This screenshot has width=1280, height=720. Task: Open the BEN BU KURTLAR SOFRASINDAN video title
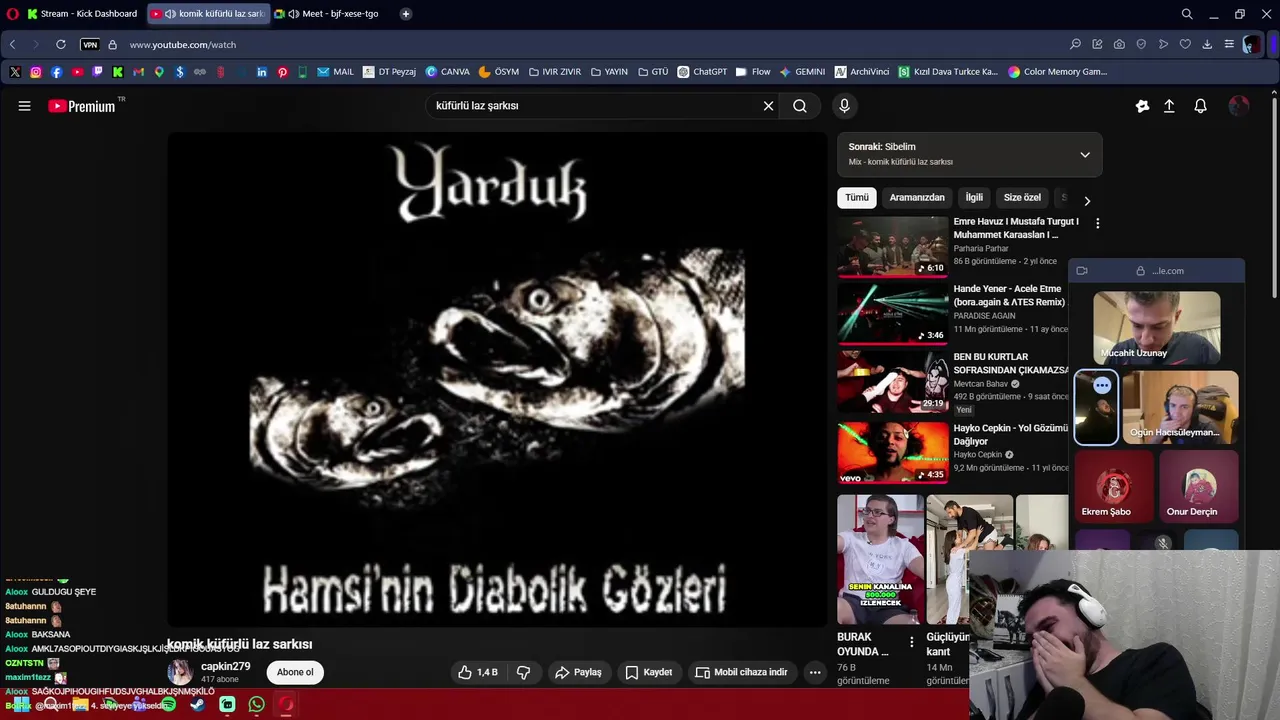pyautogui.click(x=1011, y=363)
